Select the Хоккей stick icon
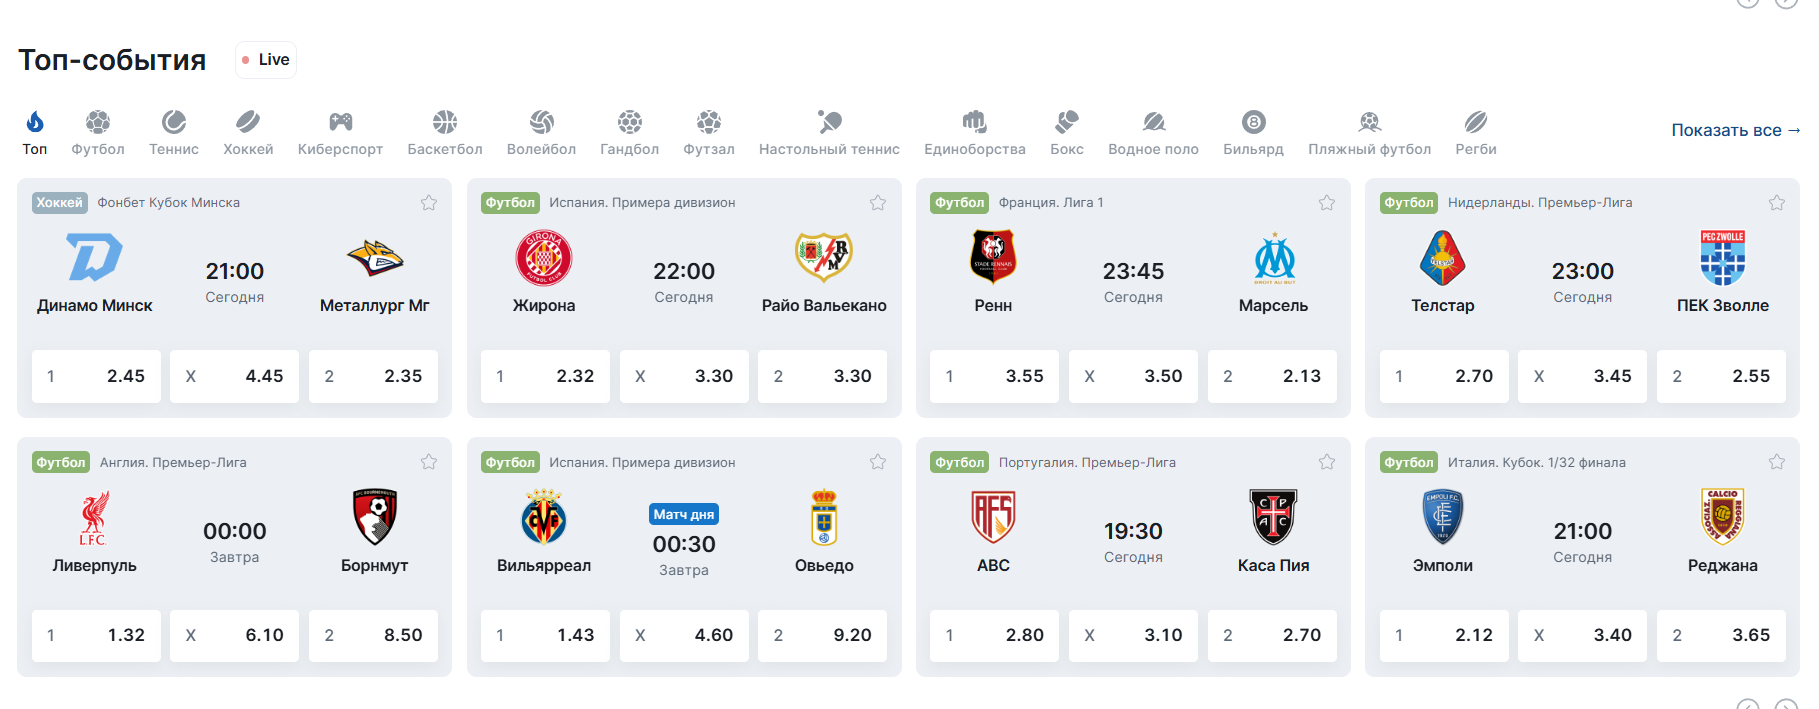 [248, 122]
